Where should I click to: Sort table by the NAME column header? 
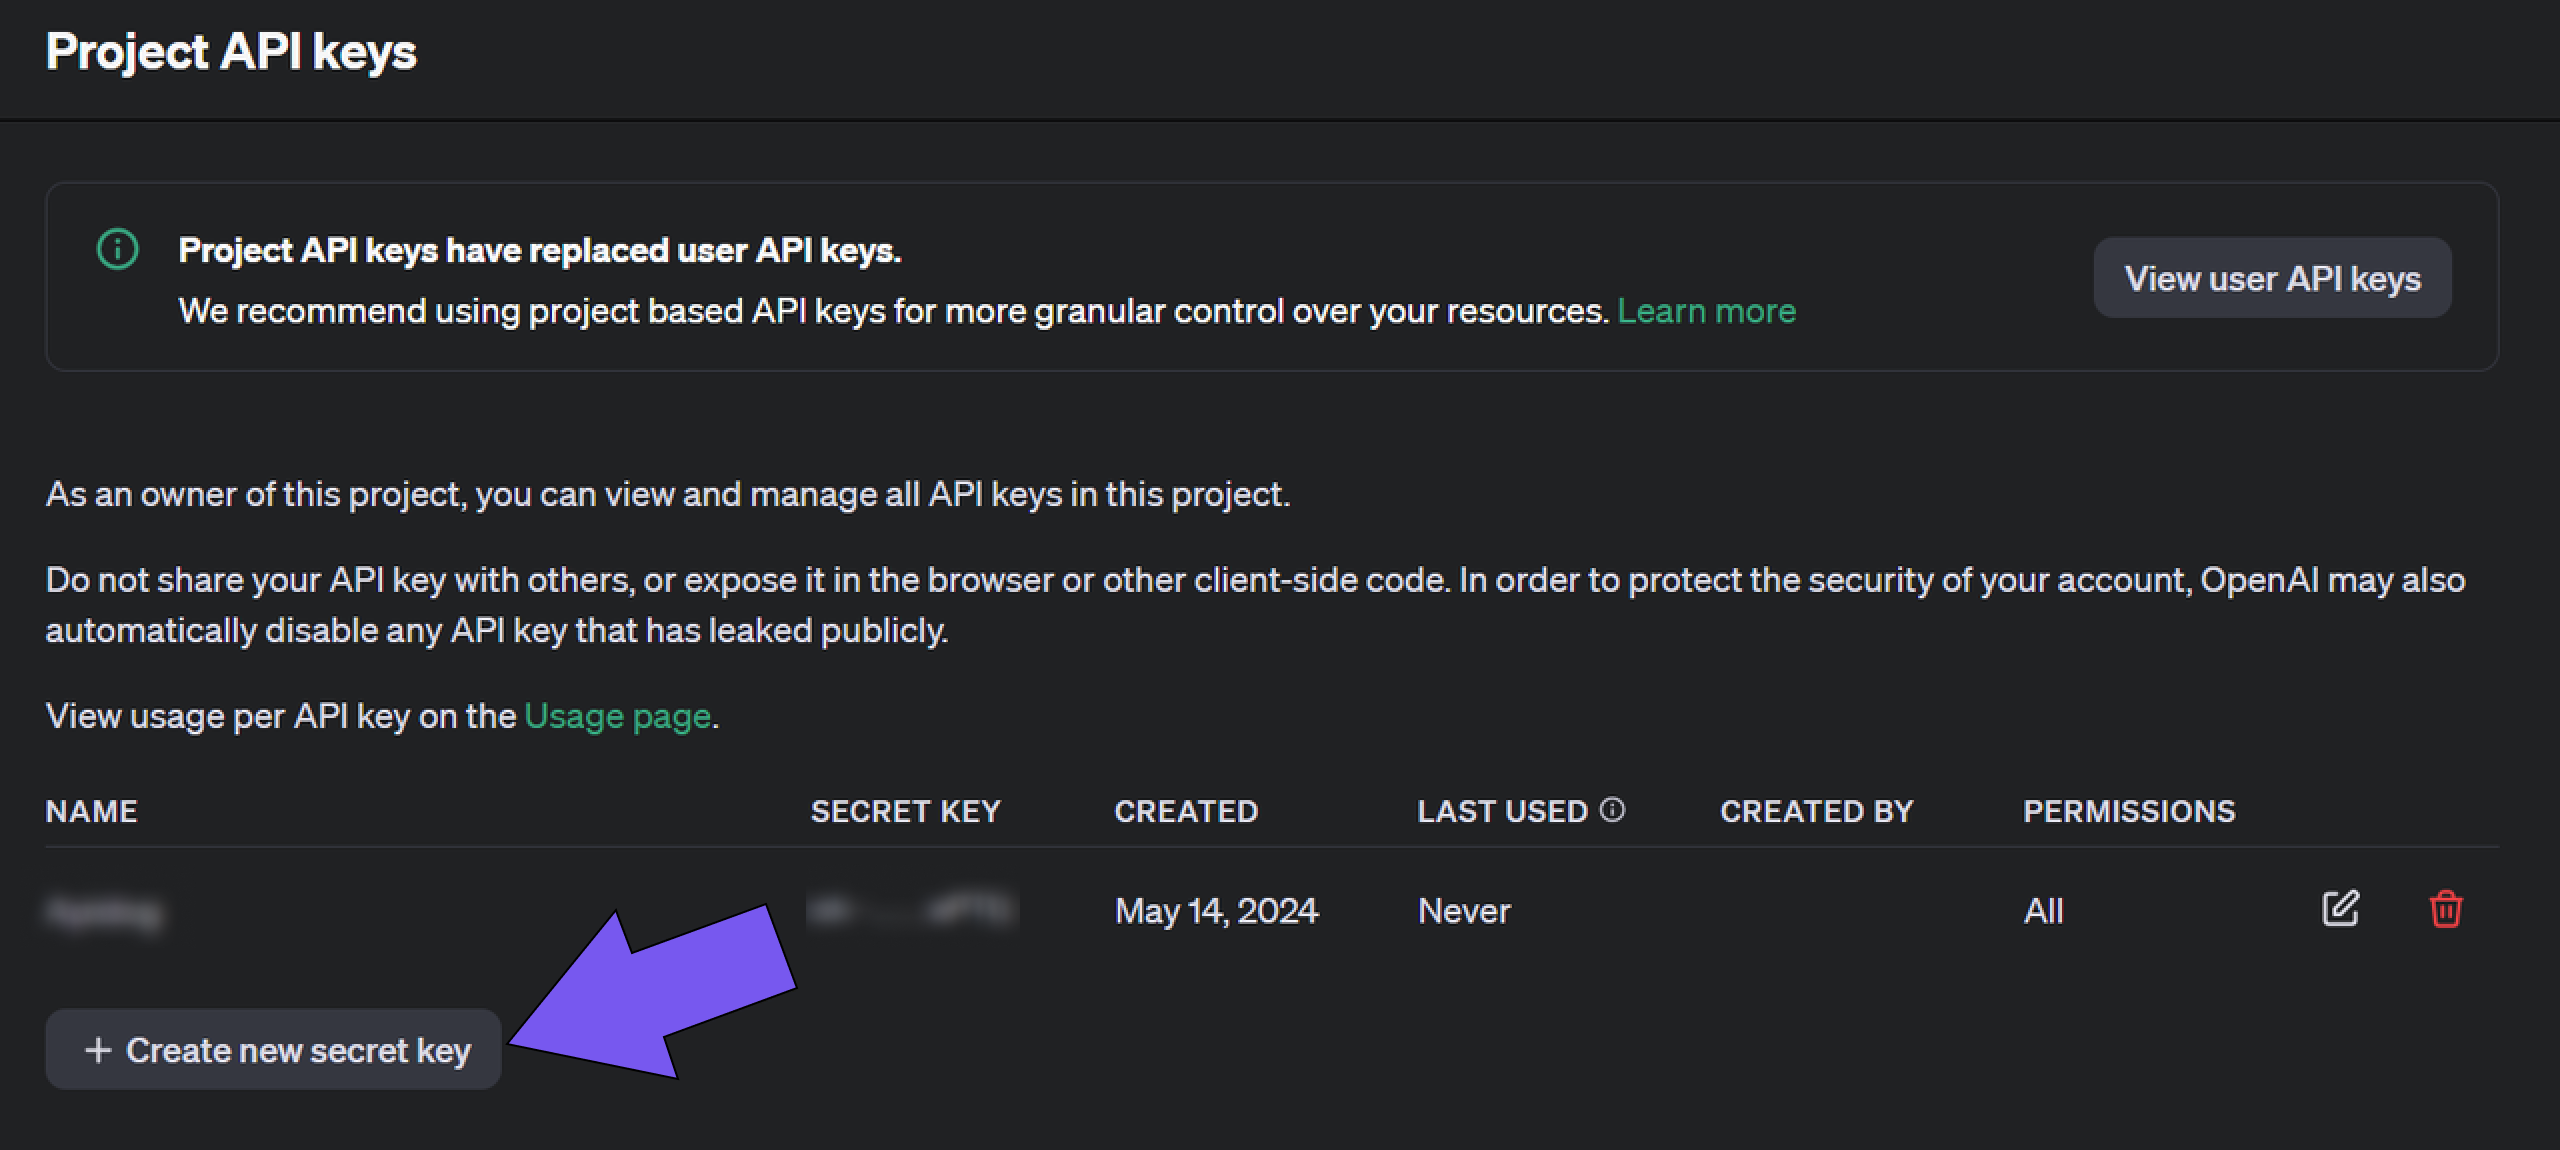pos(91,811)
